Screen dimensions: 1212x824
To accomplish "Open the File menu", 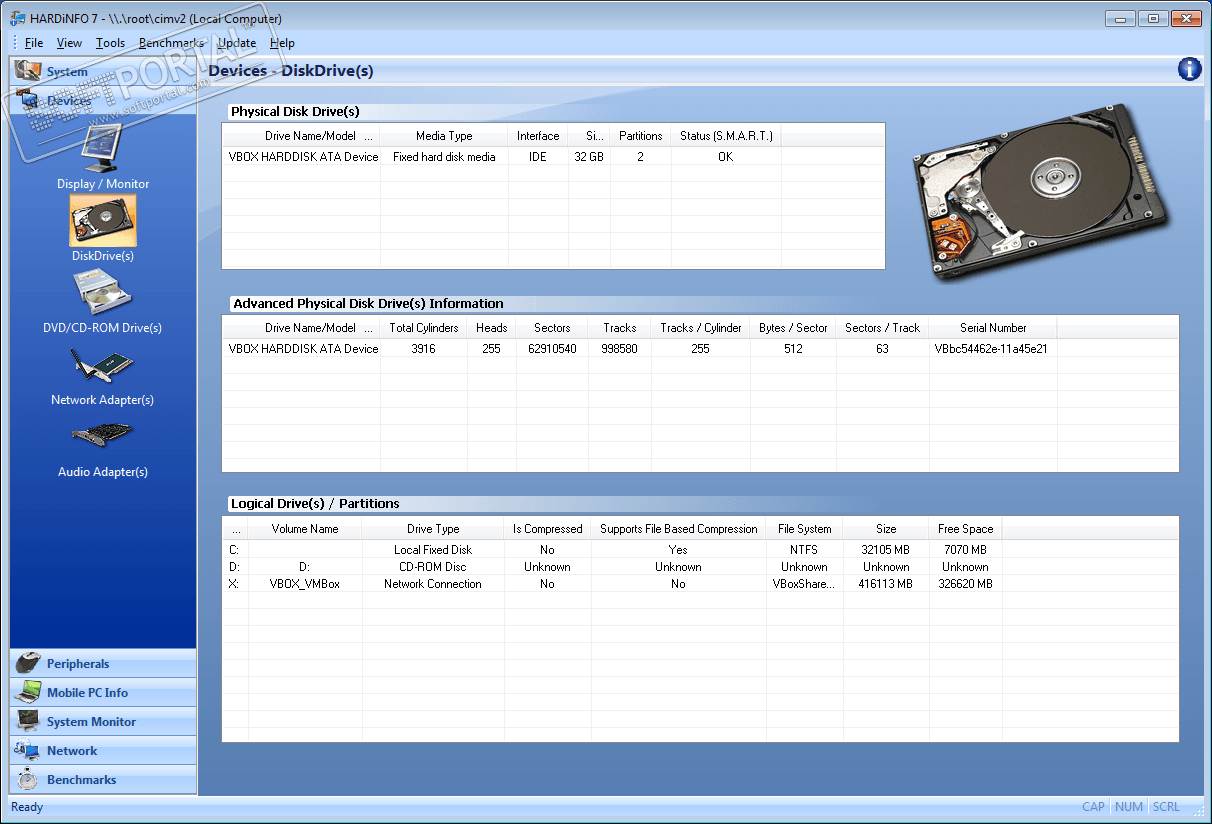I will click(x=34, y=43).
